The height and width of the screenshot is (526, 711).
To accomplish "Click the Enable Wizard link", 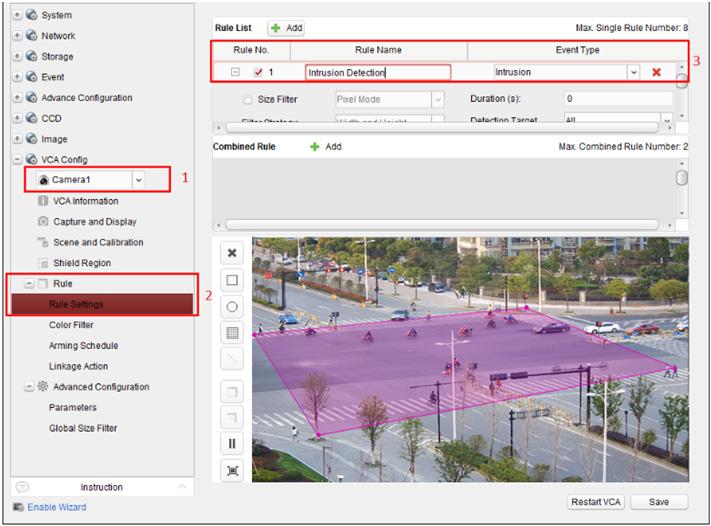I will 57,507.
